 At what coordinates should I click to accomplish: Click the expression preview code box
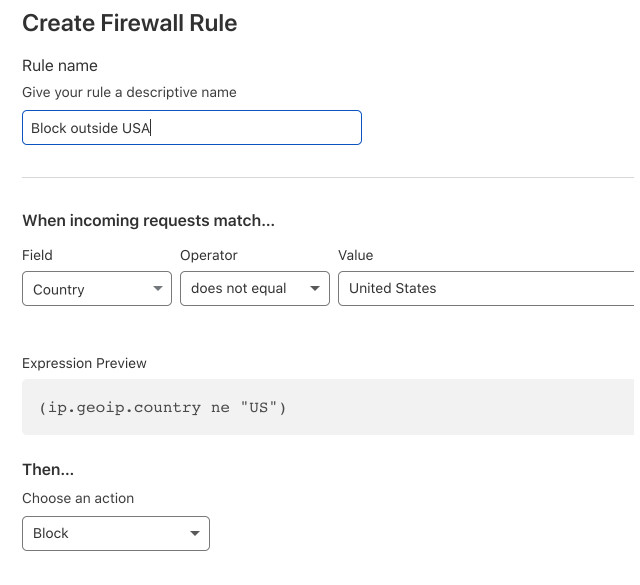click(x=327, y=407)
